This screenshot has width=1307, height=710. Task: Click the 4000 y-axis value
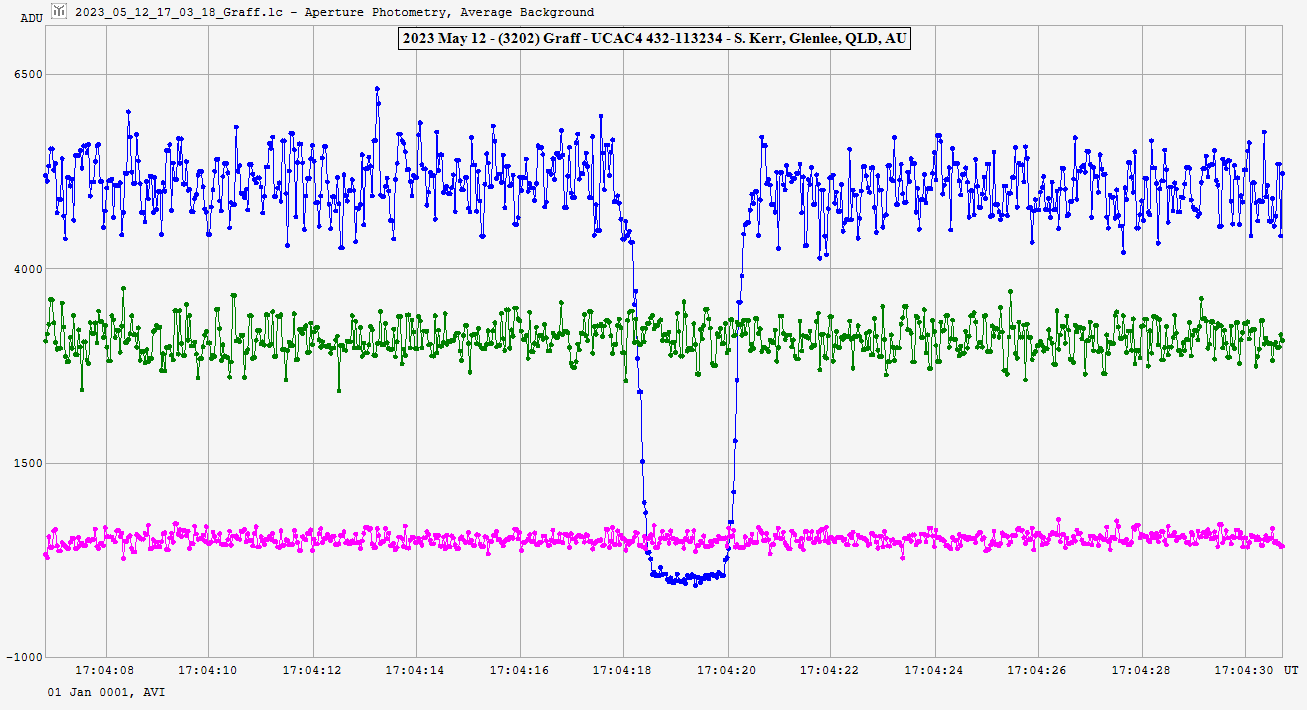click(30, 269)
